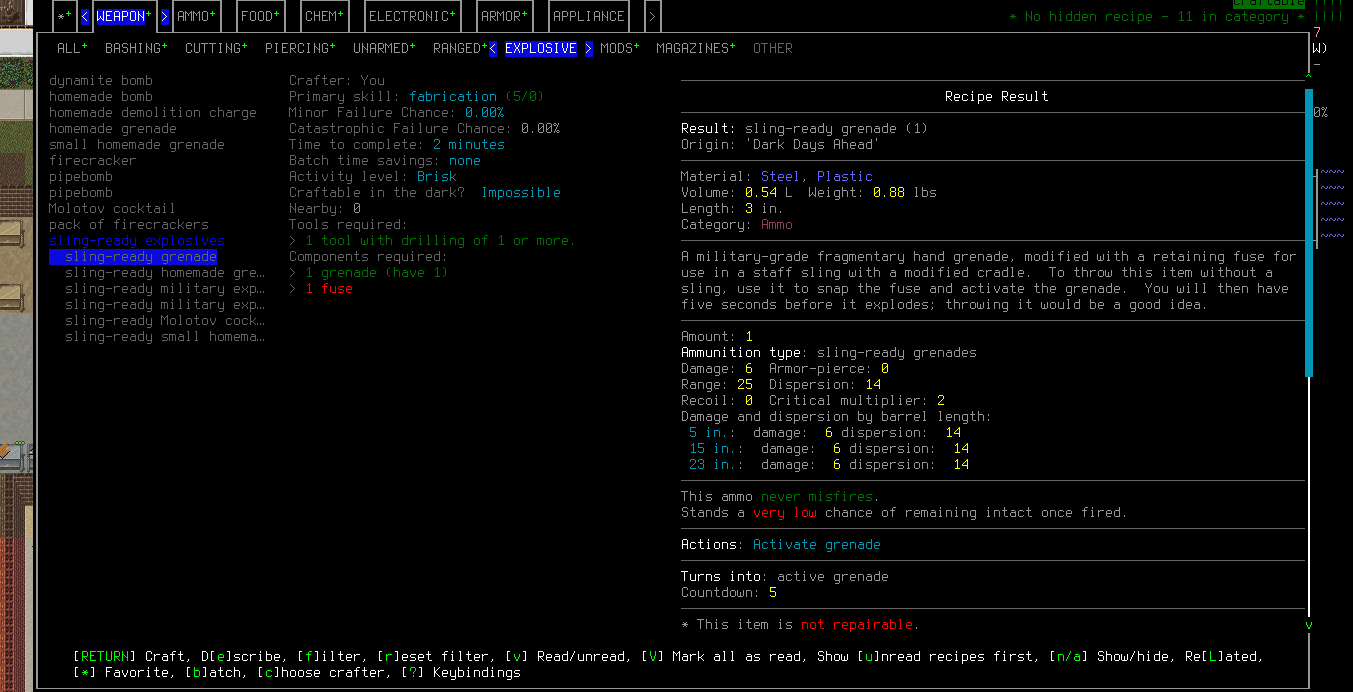The height and width of the screenshot is (692, 1353).
Task: Click the [RETURN] Craft command
Action: tap(129, 656)
